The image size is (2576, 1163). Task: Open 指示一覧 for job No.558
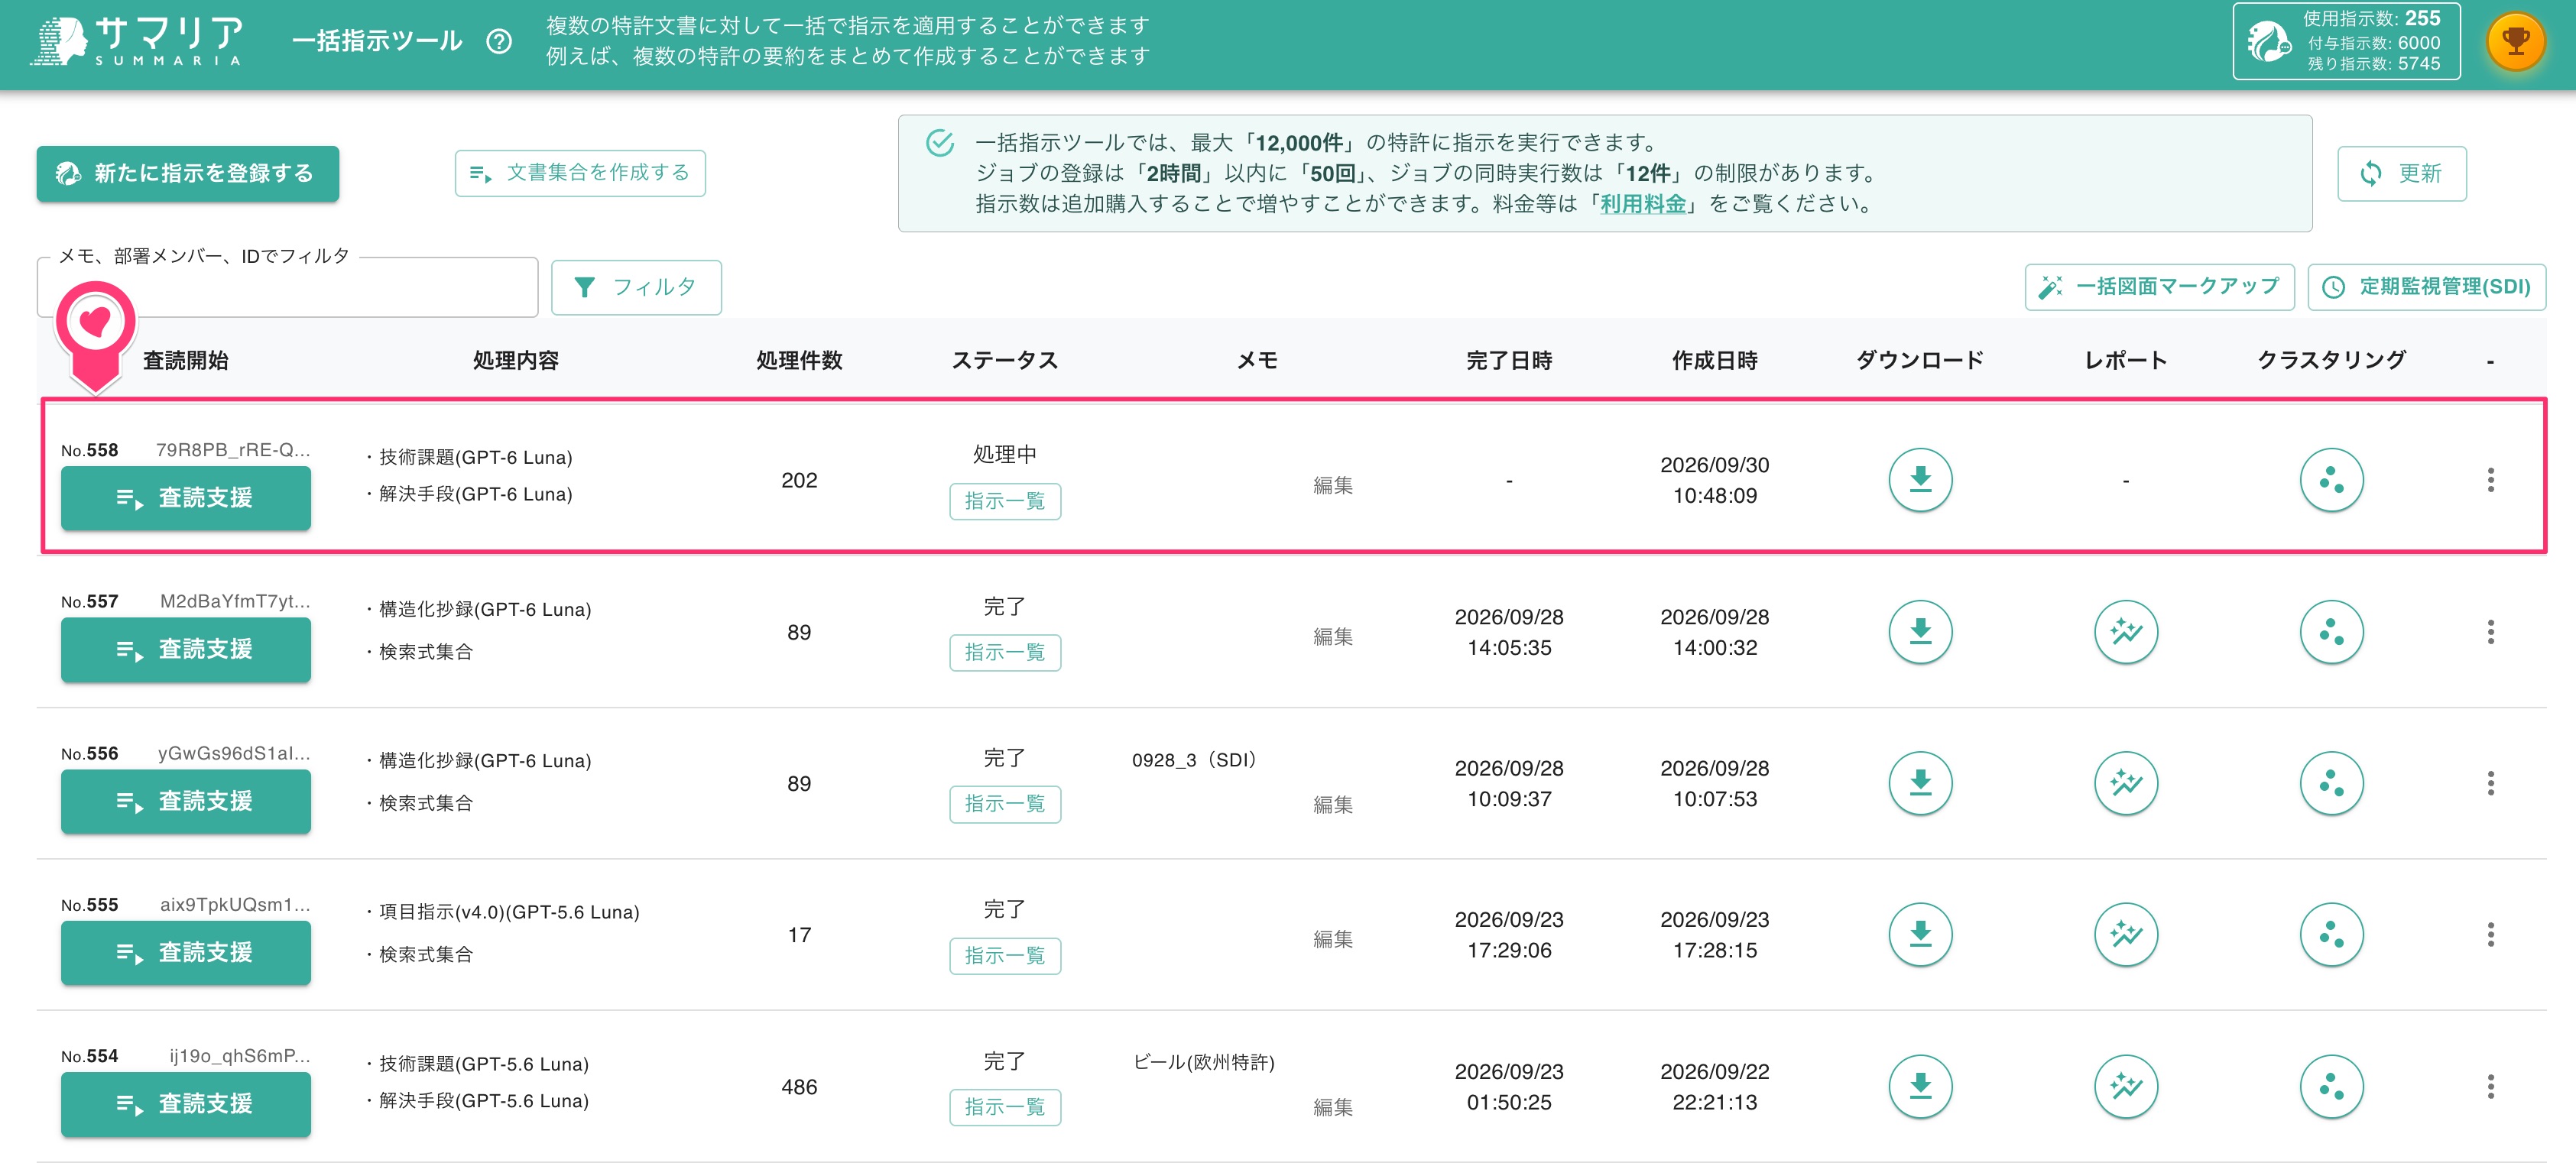click(x=1004, y=501)
